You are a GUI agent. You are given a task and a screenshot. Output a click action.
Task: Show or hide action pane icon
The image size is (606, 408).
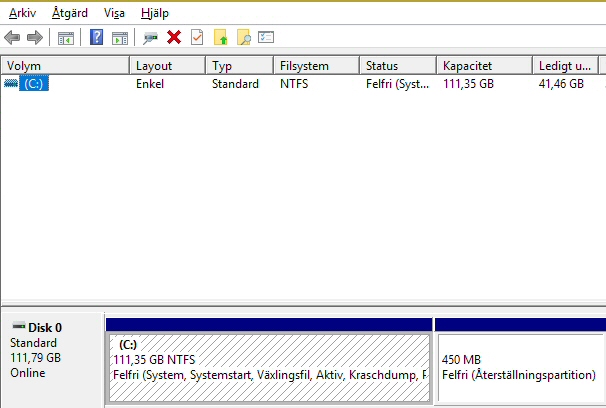[x=120, y=38]
